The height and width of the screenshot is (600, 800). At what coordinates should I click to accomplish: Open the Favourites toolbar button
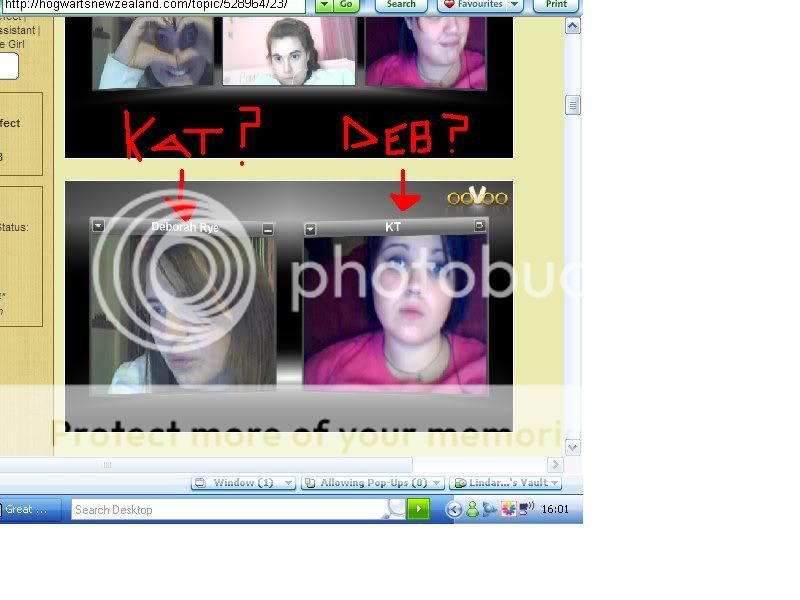coord(473,5)
